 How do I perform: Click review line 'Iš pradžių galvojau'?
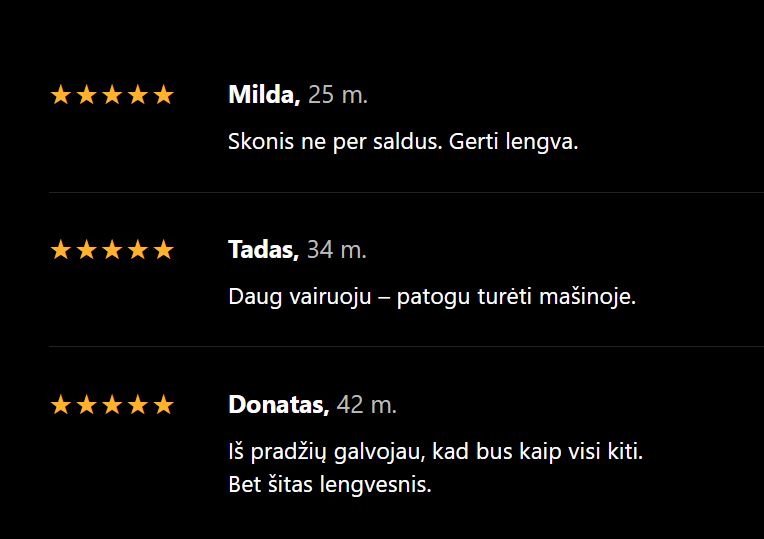[435, 452]
